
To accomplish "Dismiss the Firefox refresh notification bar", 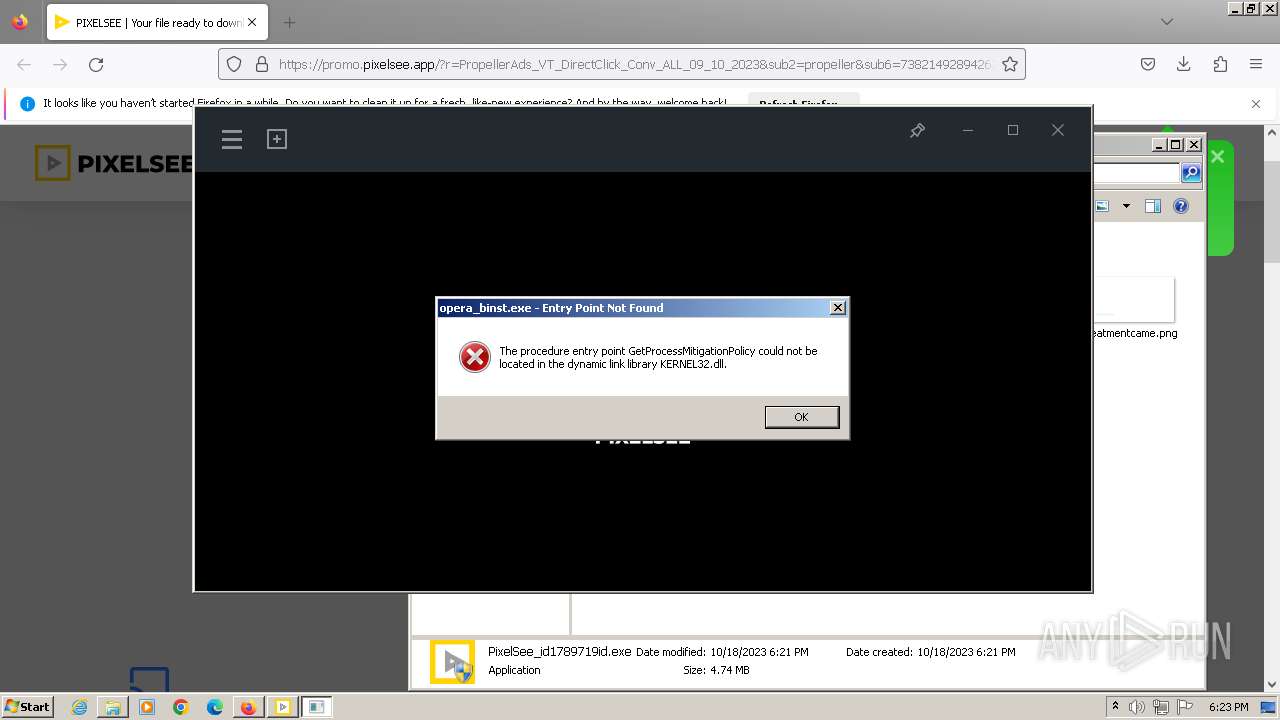I will (1256, 103).
